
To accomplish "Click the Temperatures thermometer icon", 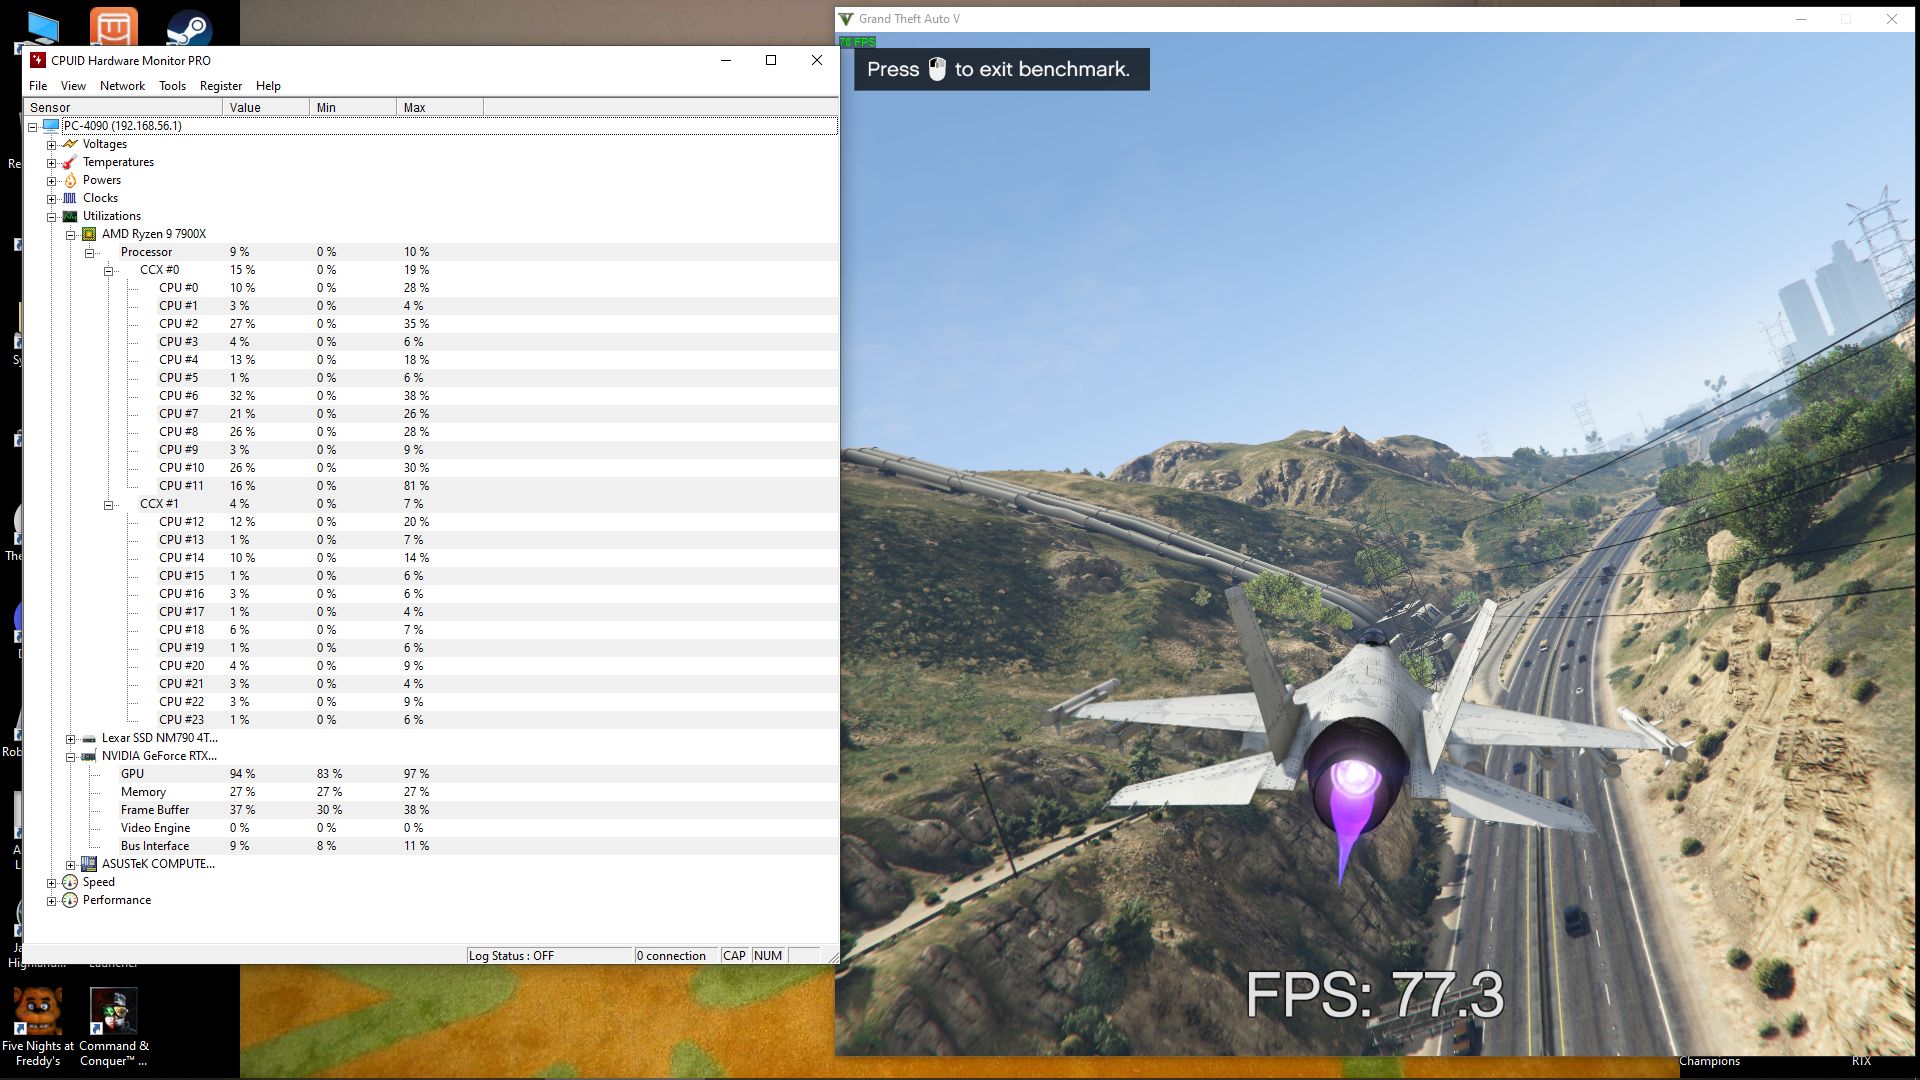I will click(70, 162).
